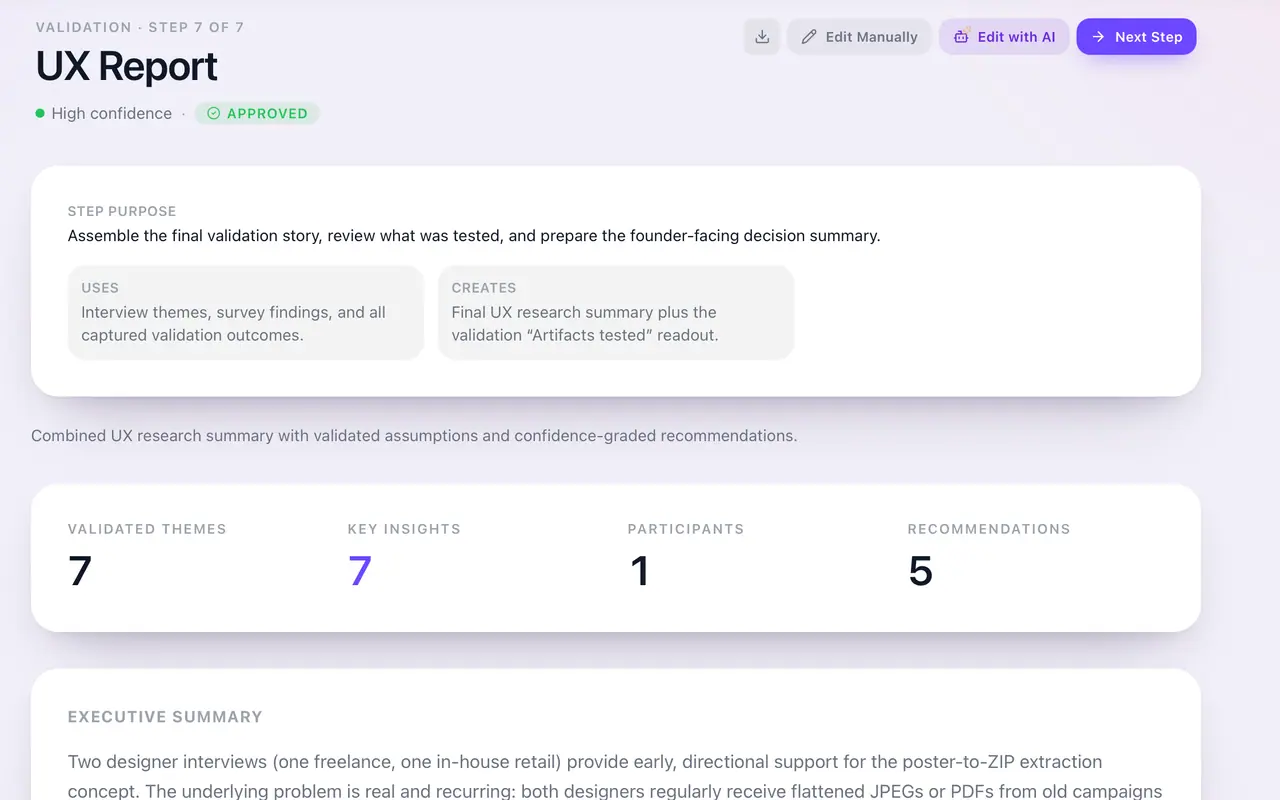Click the Validated Themes count 7
This screenshot has width=1280, height=800.
[x=80, y=571]
